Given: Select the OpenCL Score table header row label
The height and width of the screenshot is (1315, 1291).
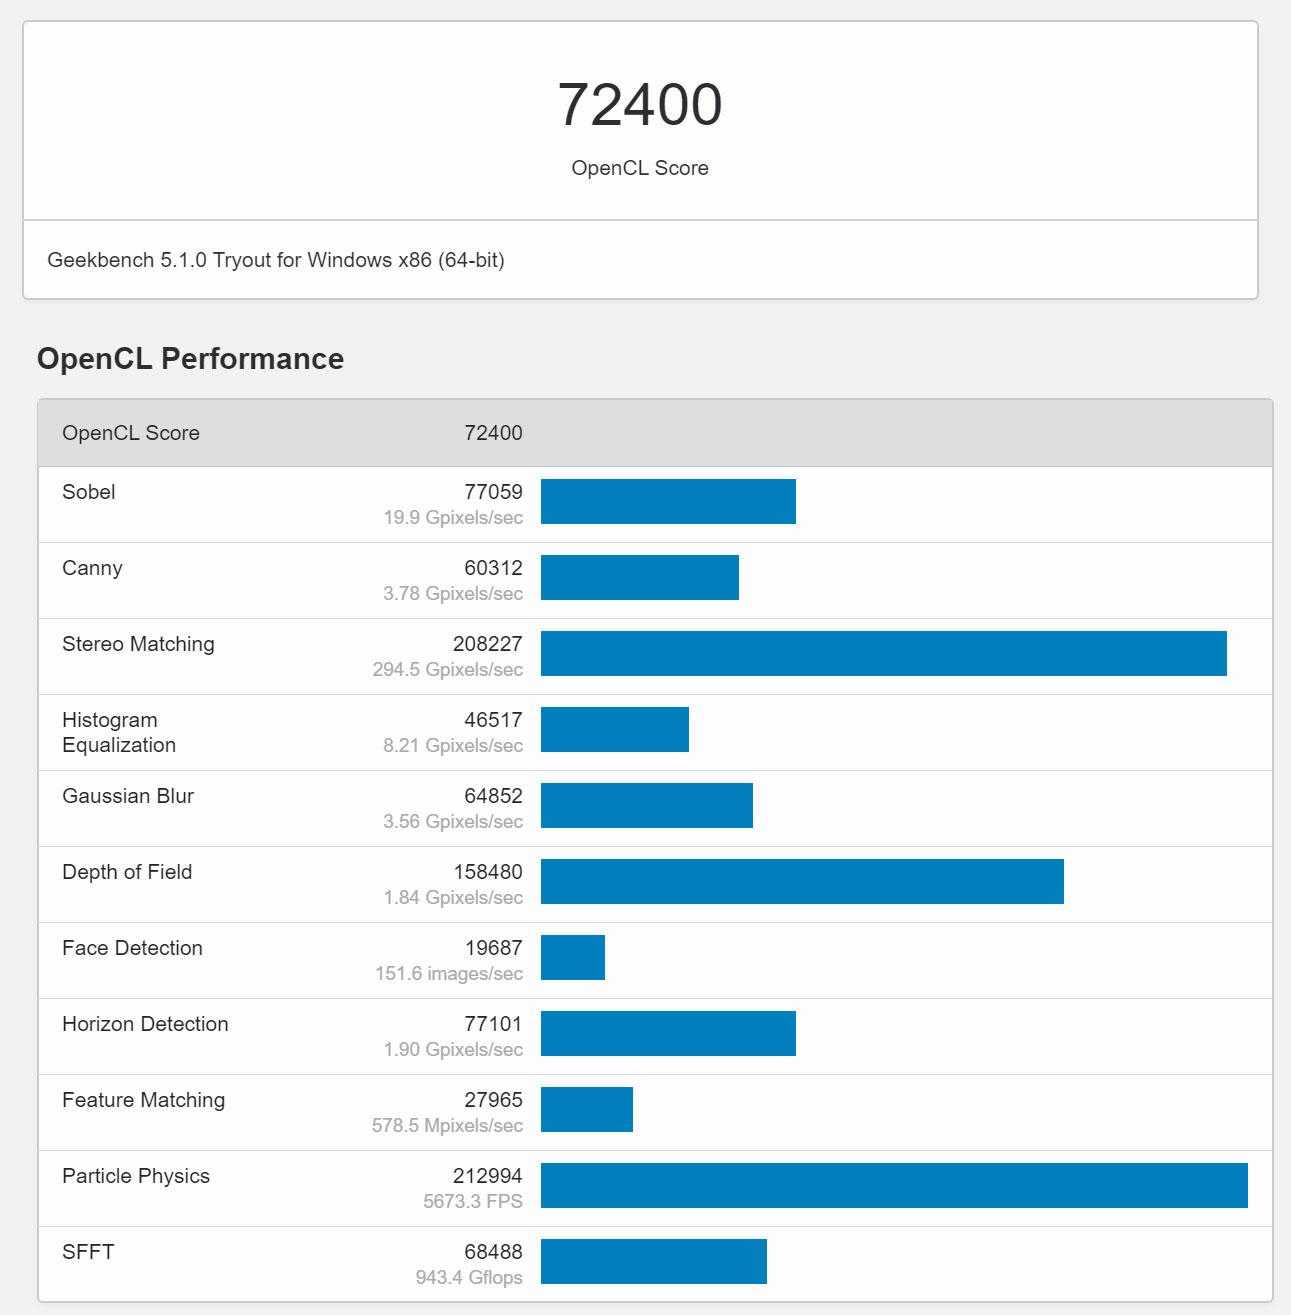Looking at the screenshot, I should coord(131,433).
